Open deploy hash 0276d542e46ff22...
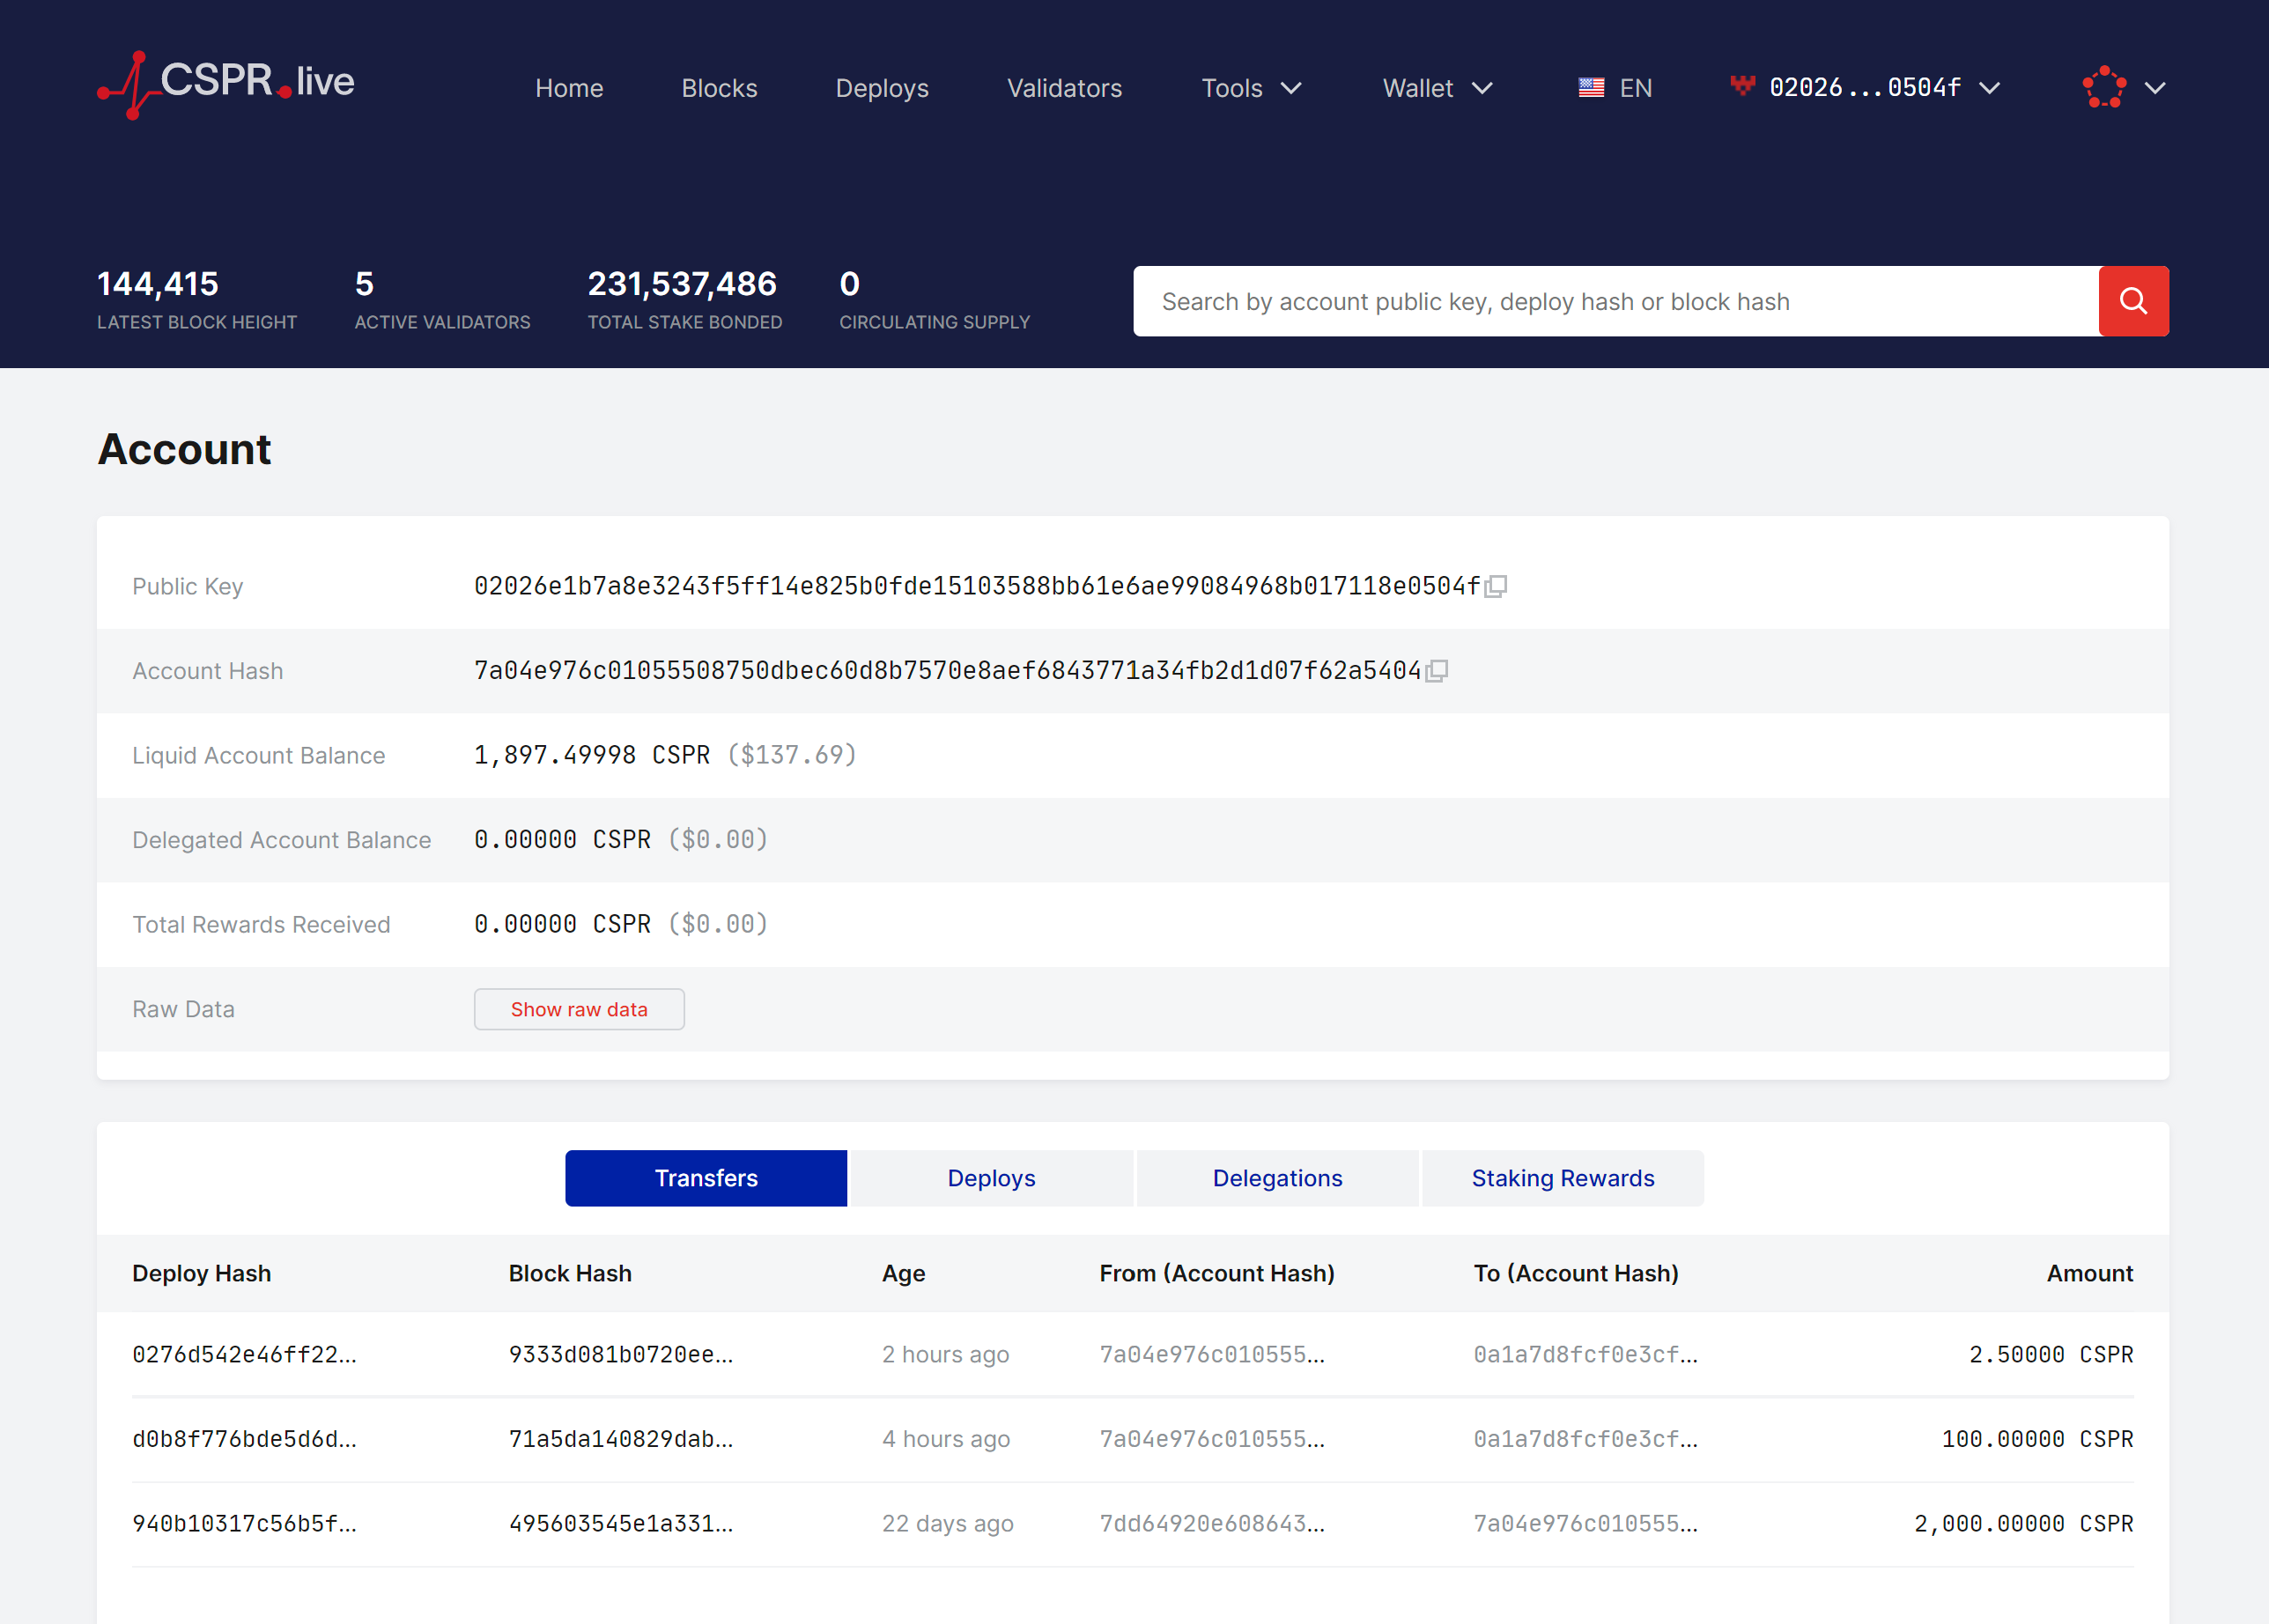 pos(244,1354)
